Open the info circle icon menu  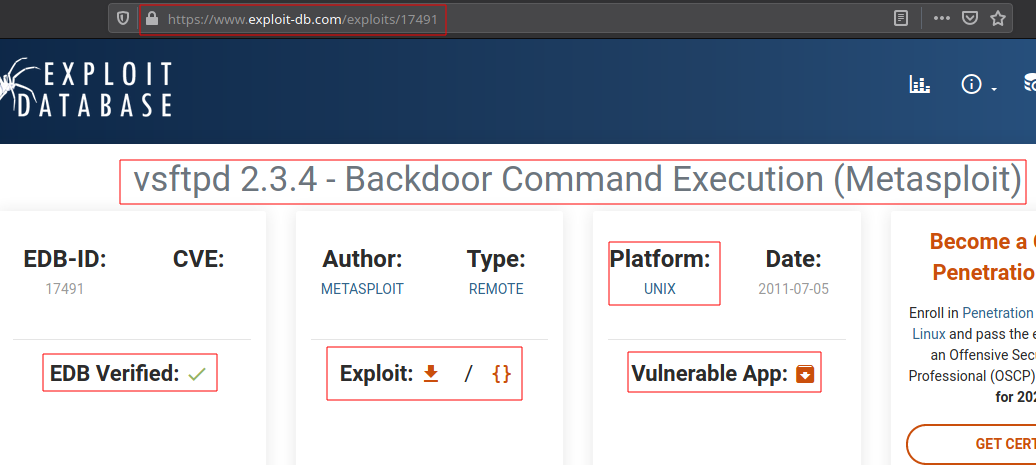[971, 84]
